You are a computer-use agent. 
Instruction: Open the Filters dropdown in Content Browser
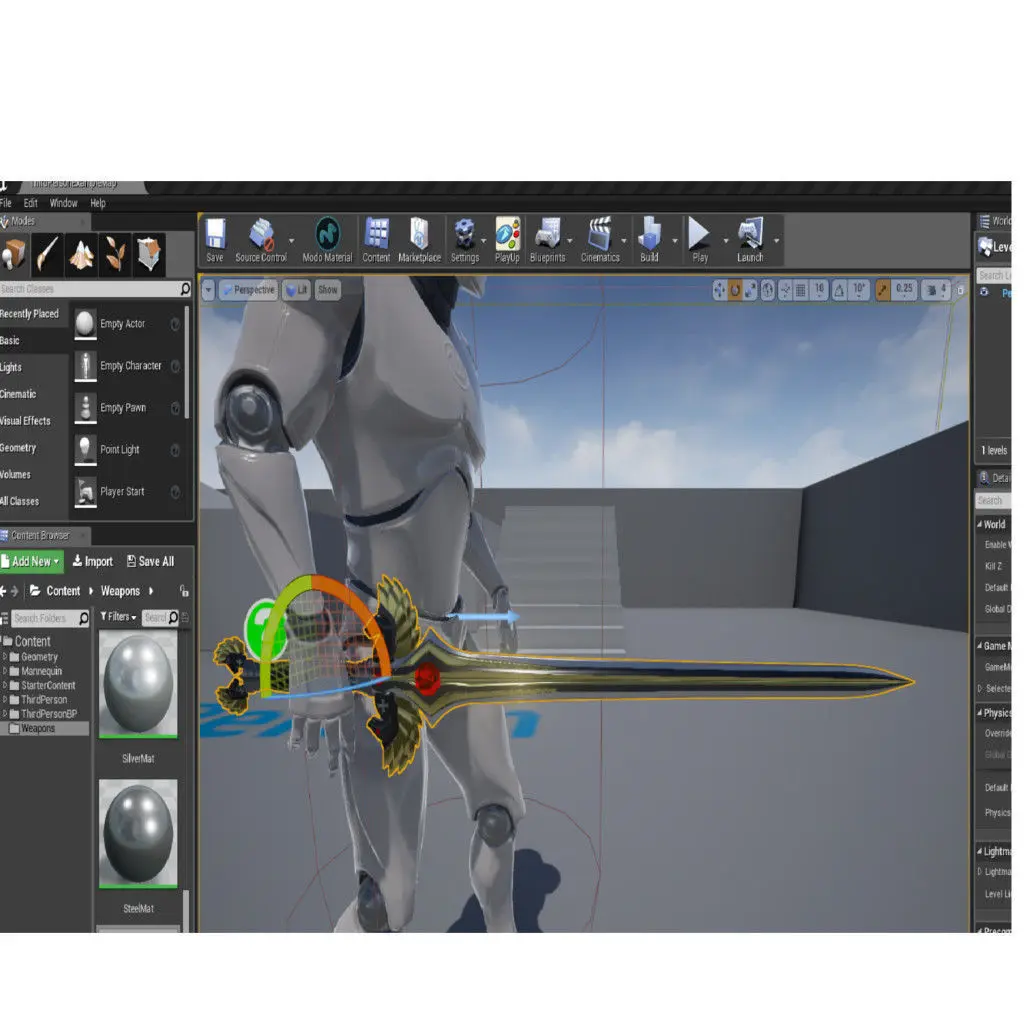click(118, 617)
